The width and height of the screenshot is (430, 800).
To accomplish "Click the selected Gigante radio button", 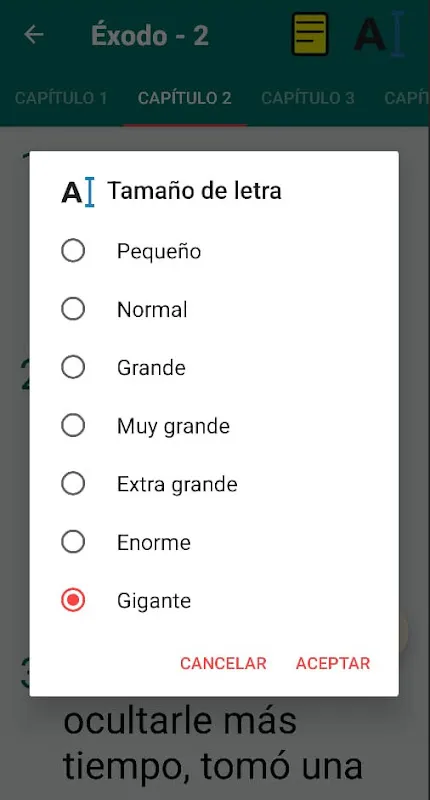I will tap(73, 600).
